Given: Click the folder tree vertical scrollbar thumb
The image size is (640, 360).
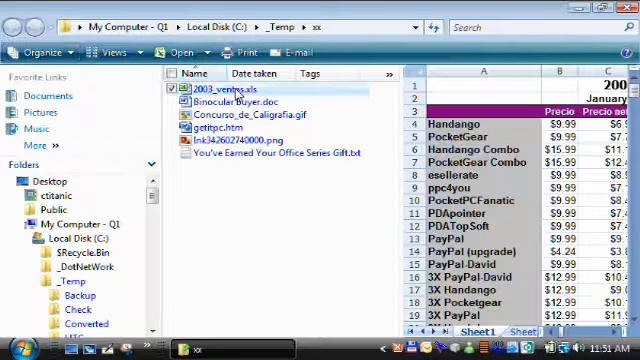Looking at the screenshot, I should tap(152, 196).
